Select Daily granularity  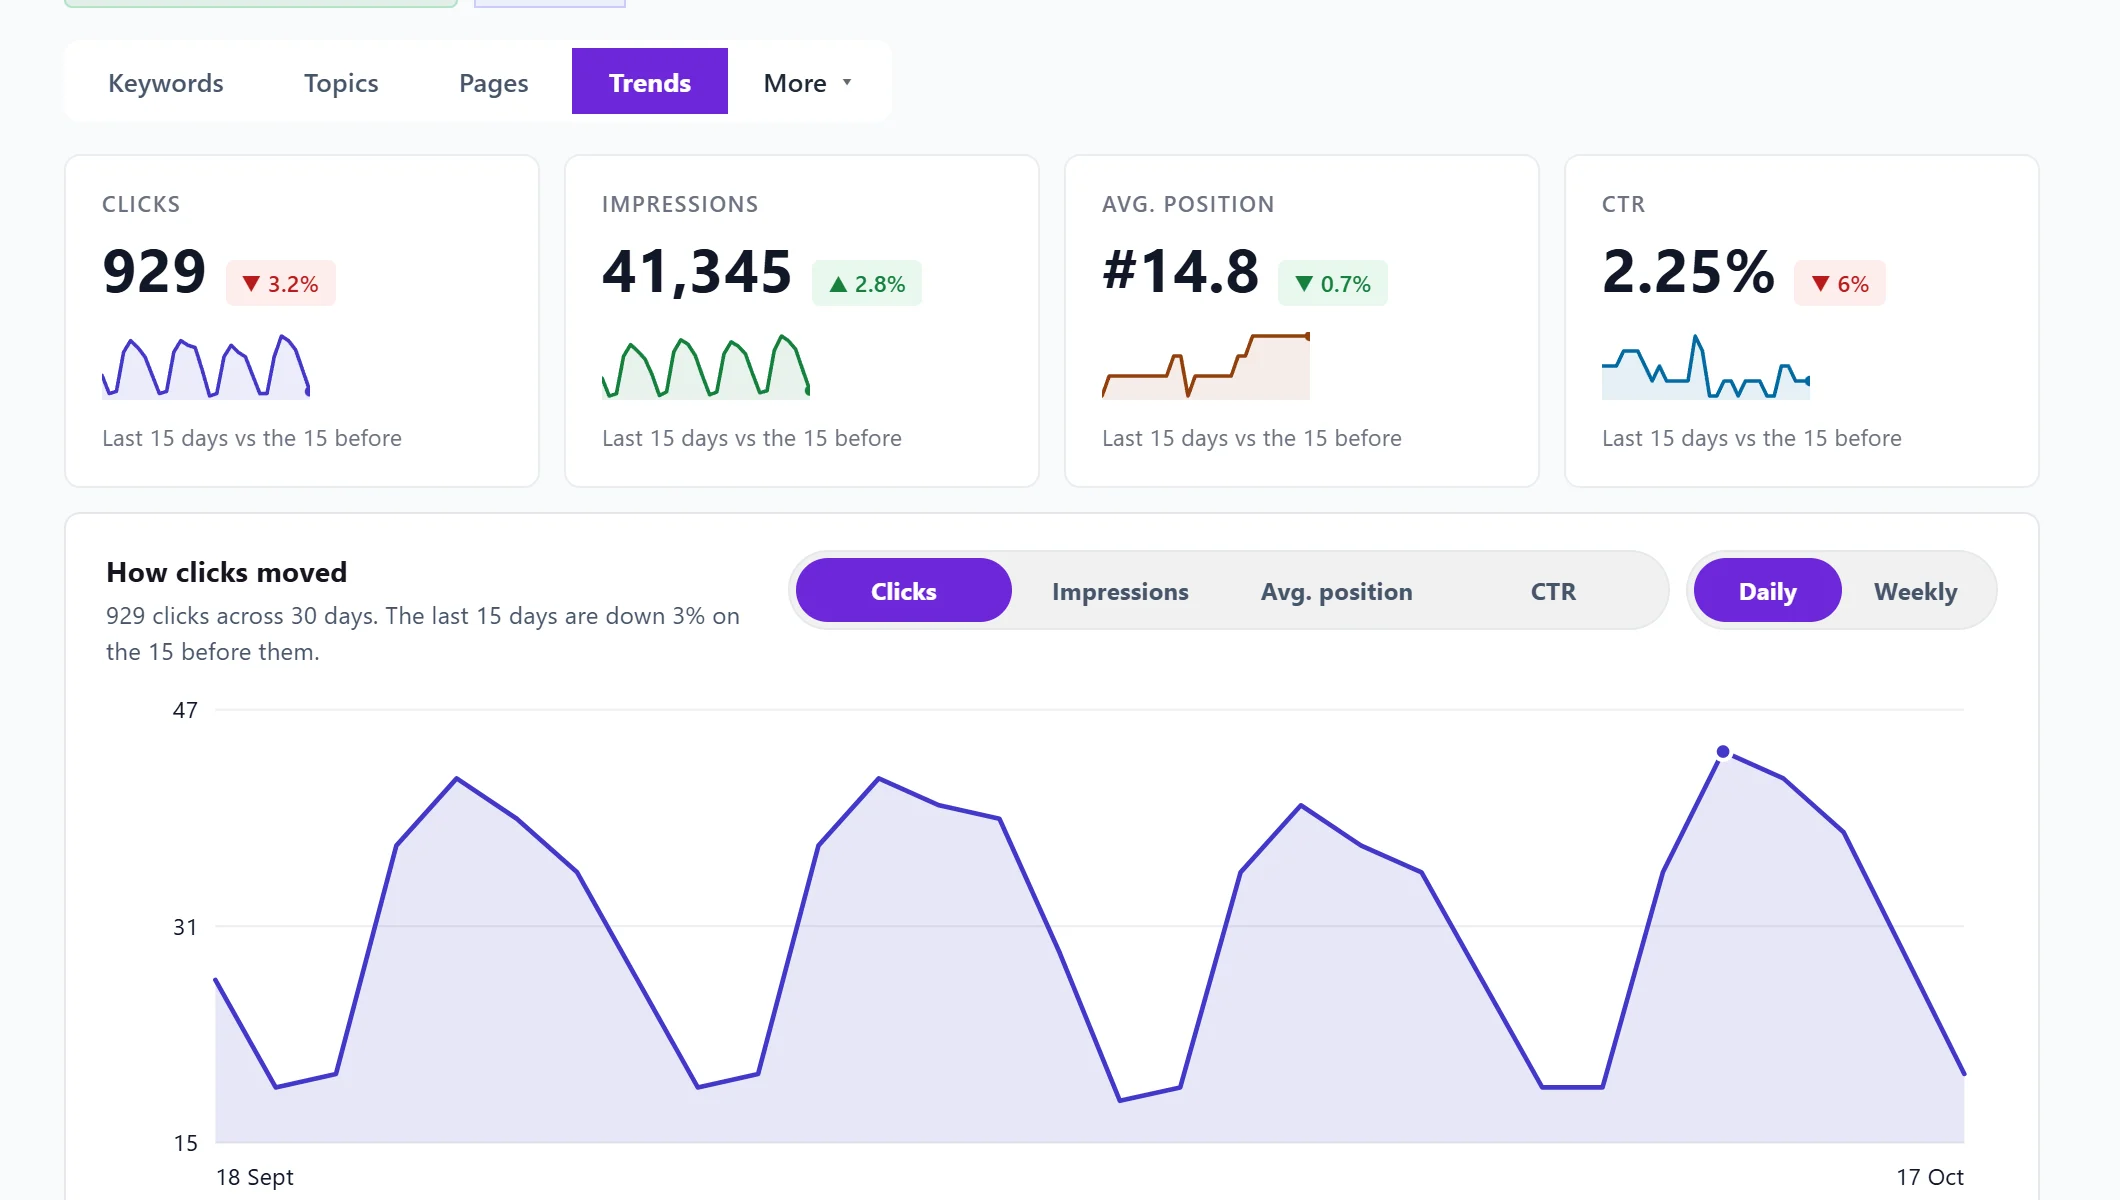pos(1768,591)
